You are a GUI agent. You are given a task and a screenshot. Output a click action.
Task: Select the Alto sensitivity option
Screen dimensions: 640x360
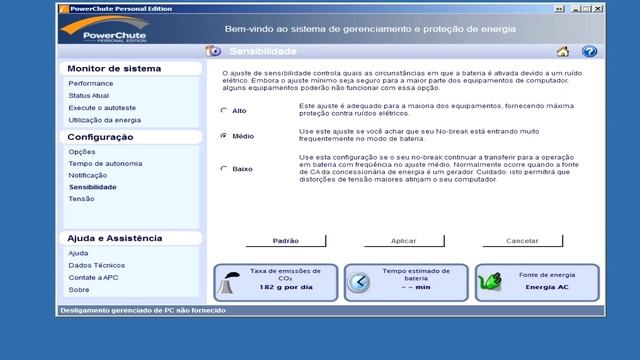point(224,110)
